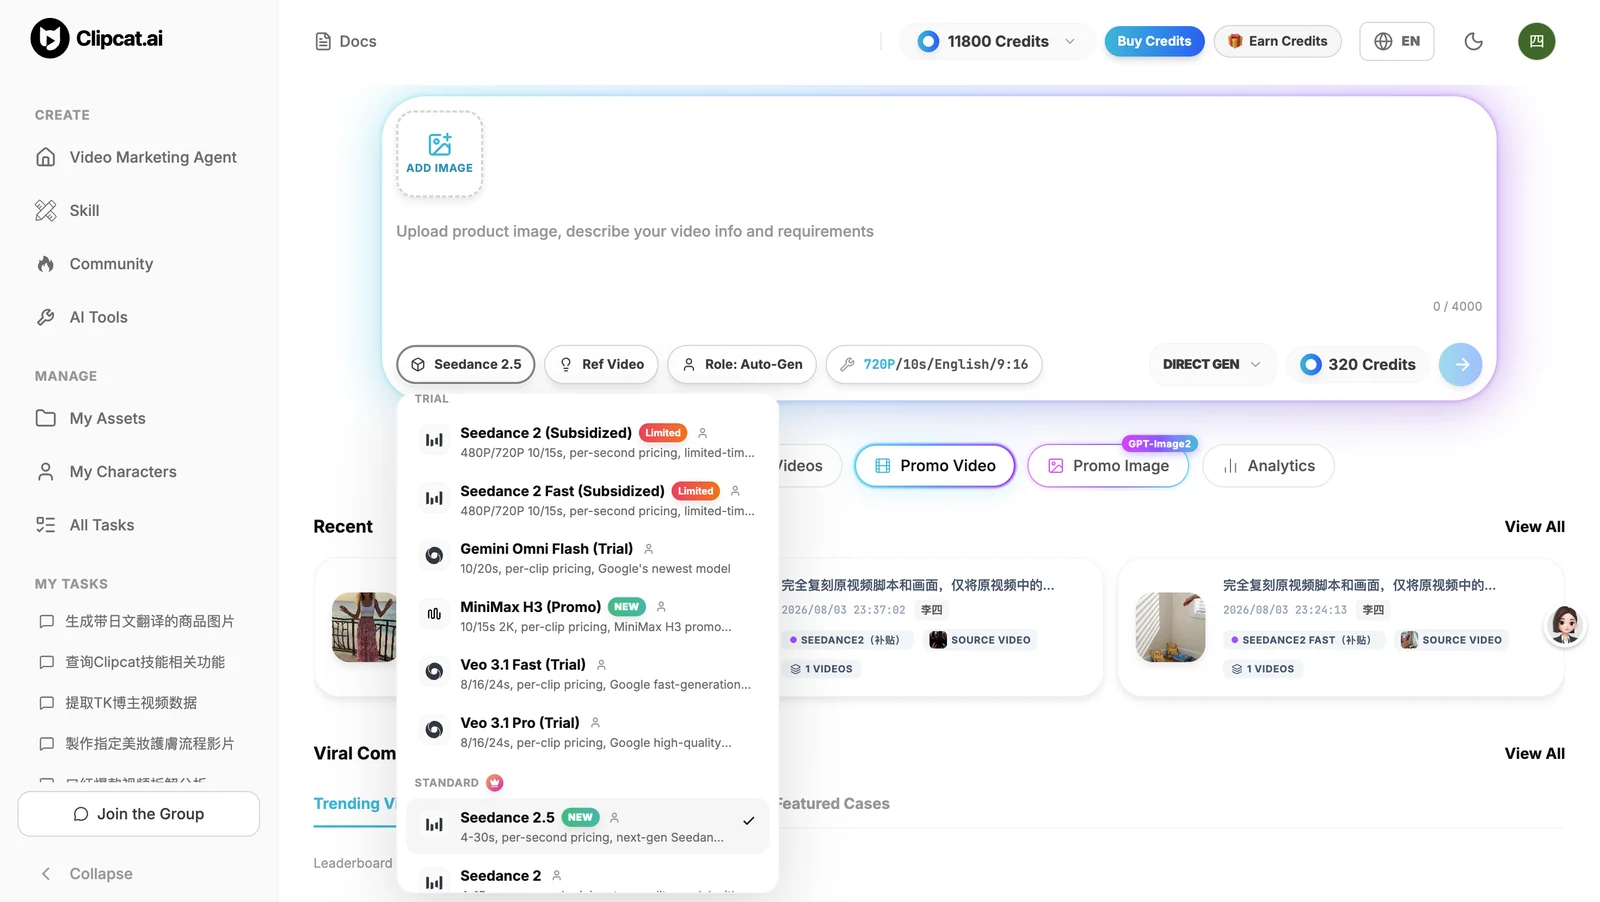Open the chat assistant avatar
Viewport: 1600px width, 902px height.
pos(1565,625)
